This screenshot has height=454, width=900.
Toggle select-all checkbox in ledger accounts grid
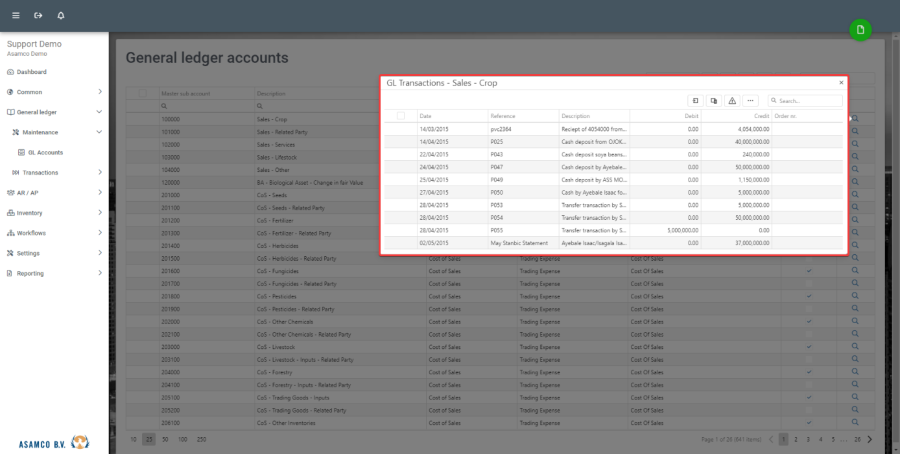coord(142,93)
